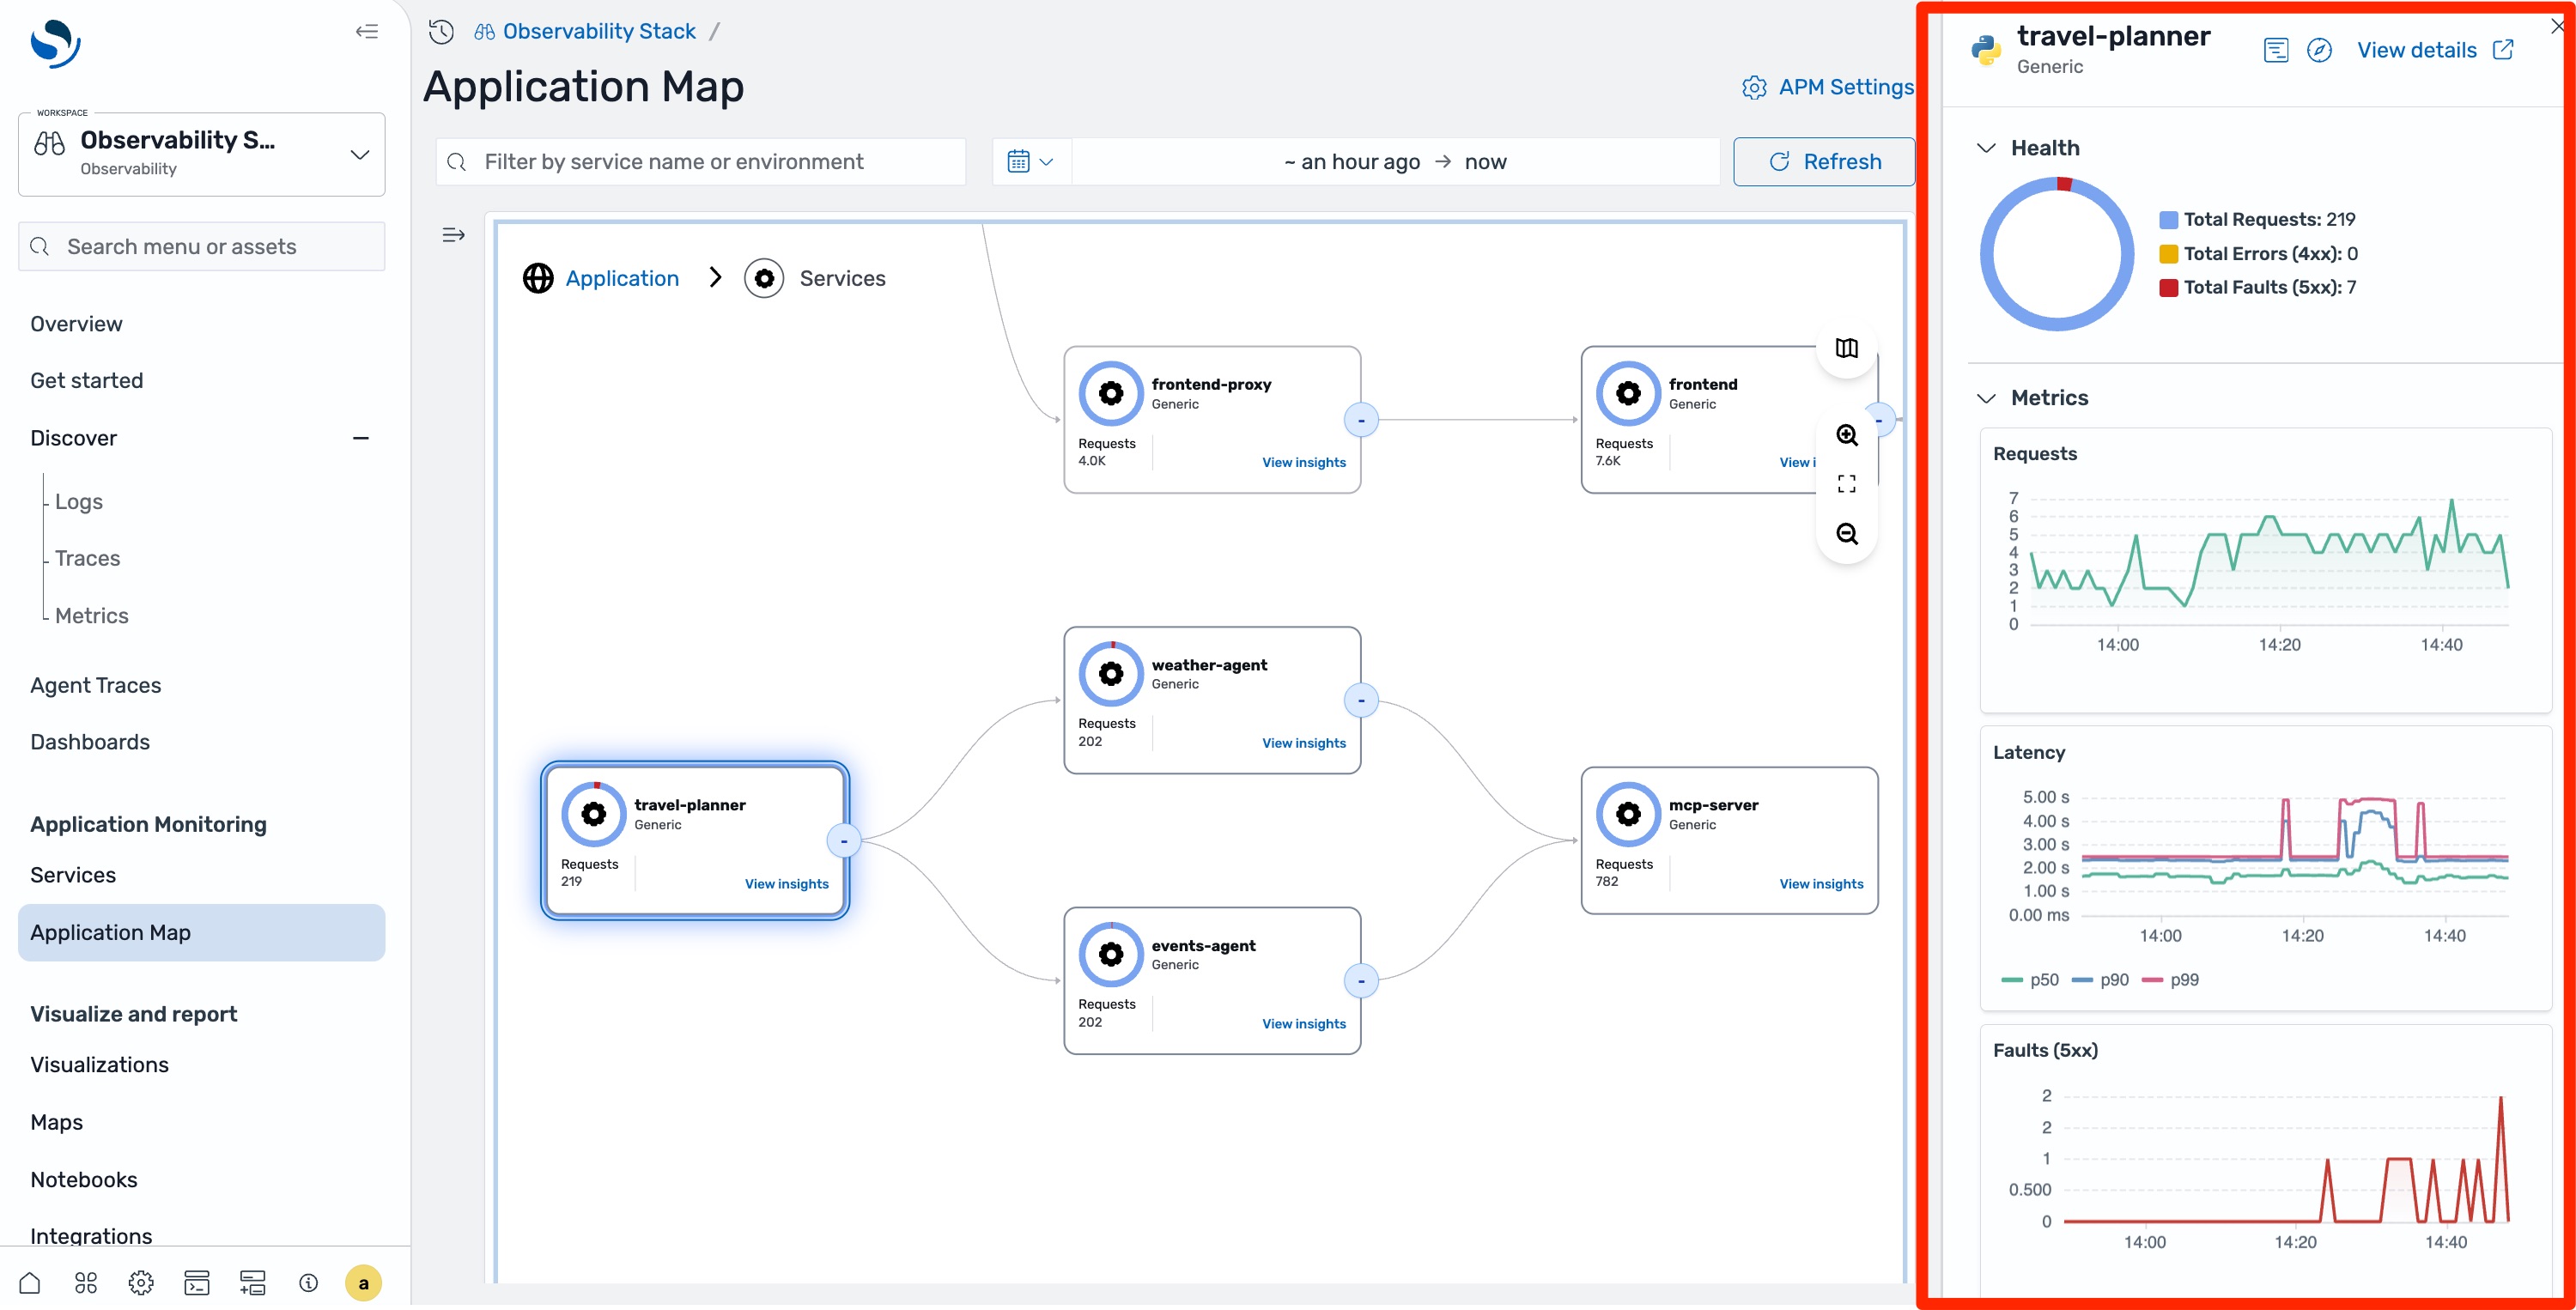Open the map legend icon
The width and height of the screenshot is (2576, 1310).
point(1846,348)
